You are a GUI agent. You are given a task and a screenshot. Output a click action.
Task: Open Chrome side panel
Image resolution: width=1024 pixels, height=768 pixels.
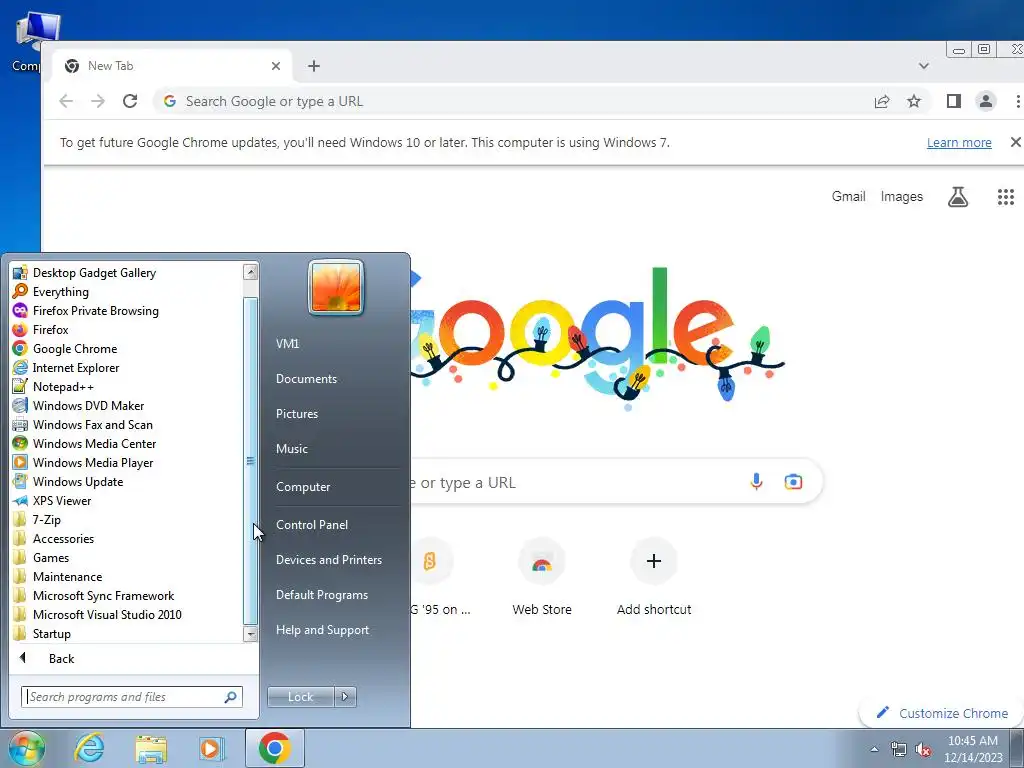[x=953, y=101]
